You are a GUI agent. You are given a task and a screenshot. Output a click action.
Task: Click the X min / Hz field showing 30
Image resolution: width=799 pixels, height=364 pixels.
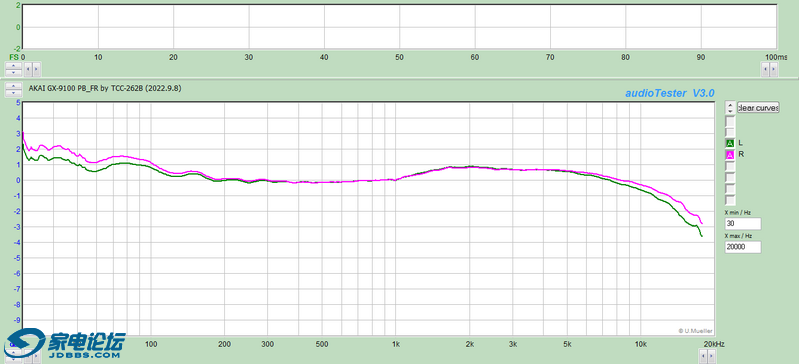pos(743,224)
